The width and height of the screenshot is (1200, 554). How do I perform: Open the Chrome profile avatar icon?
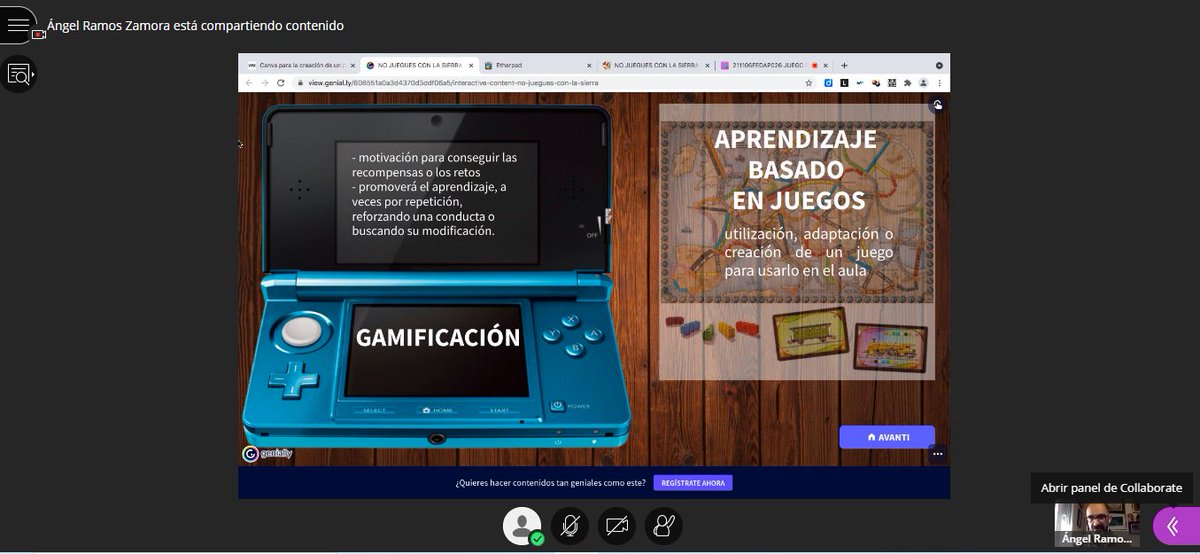coord(923,83)
